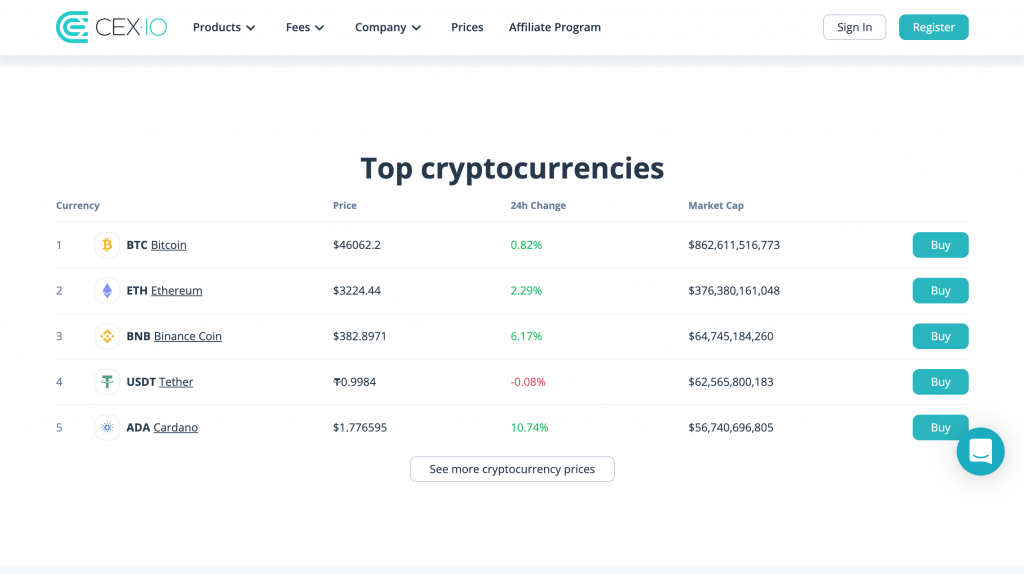Open the Ethereum link

[x=176, y=291]
